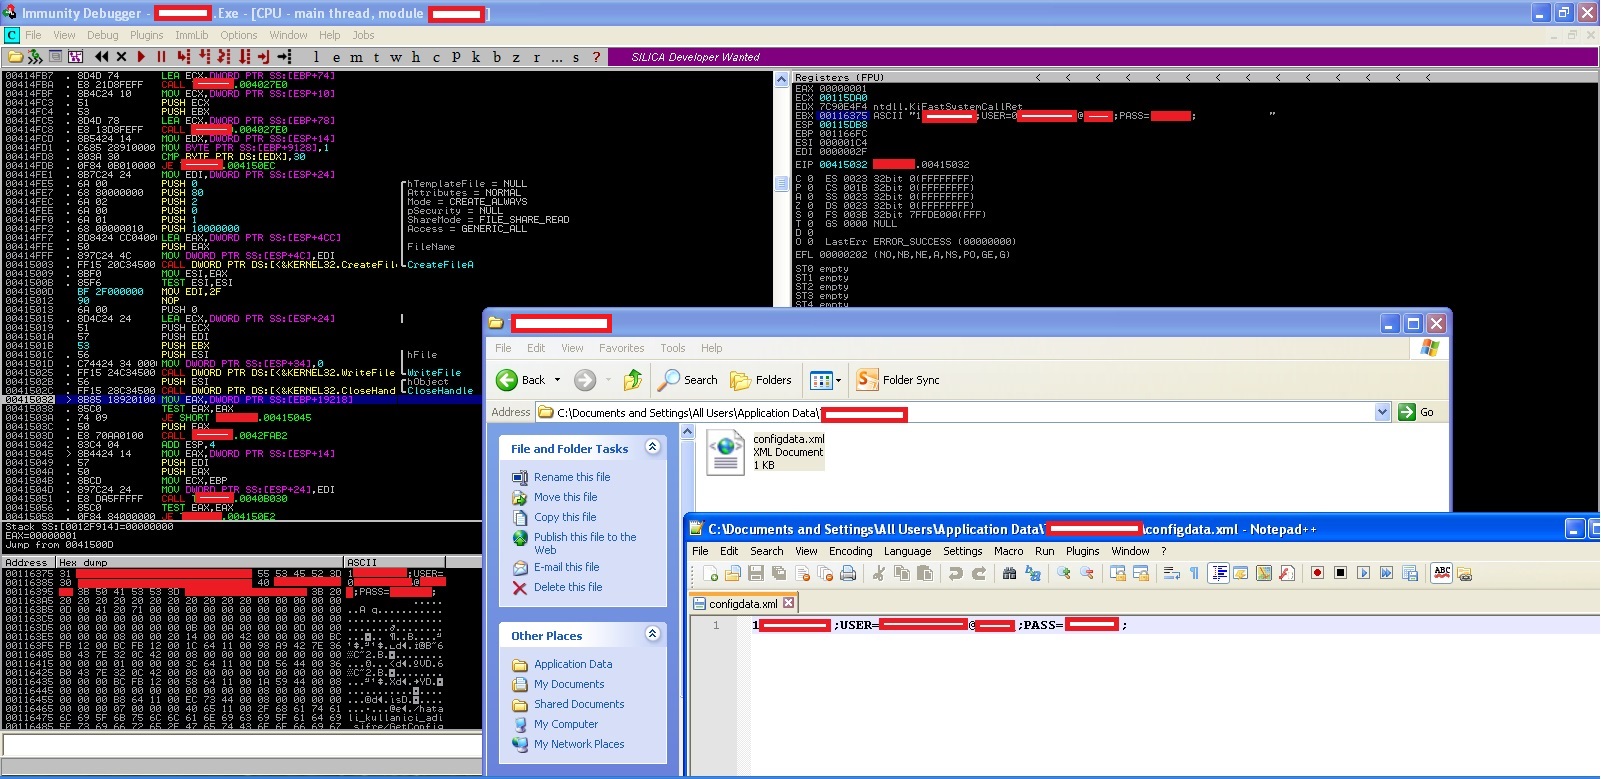Click the Explorer Back button
The width and height of the screenshot is (1601, 779).
[521, 380]
